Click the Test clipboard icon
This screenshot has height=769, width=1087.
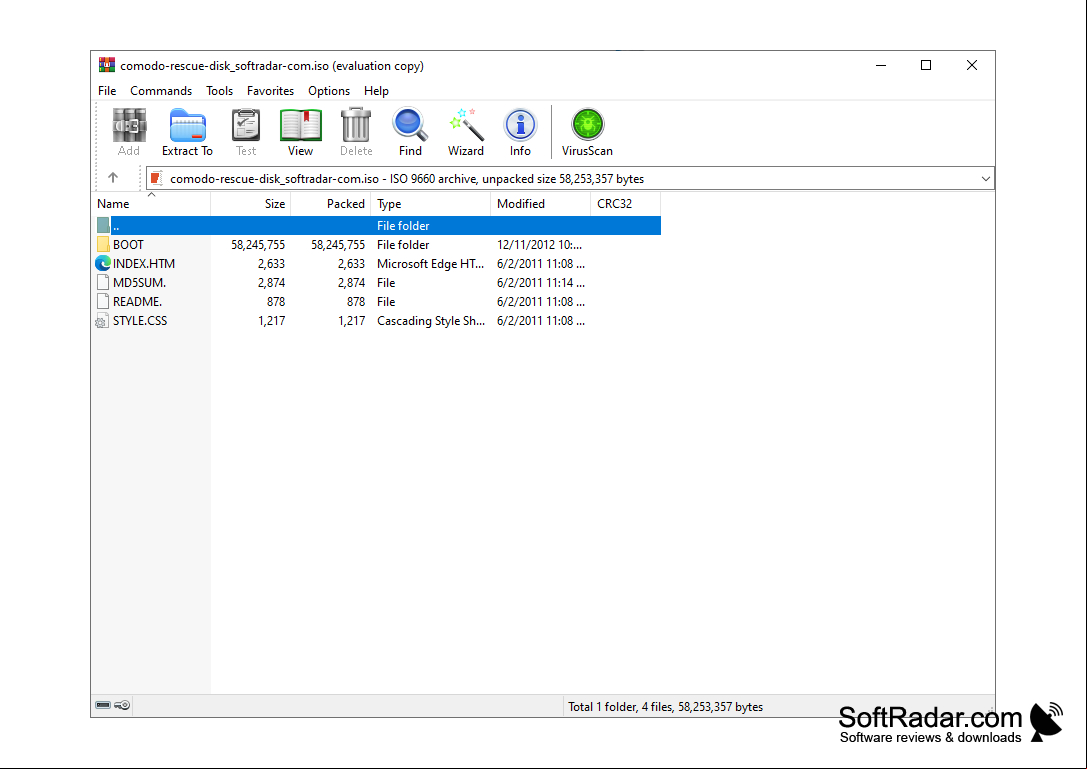point(245,126)
